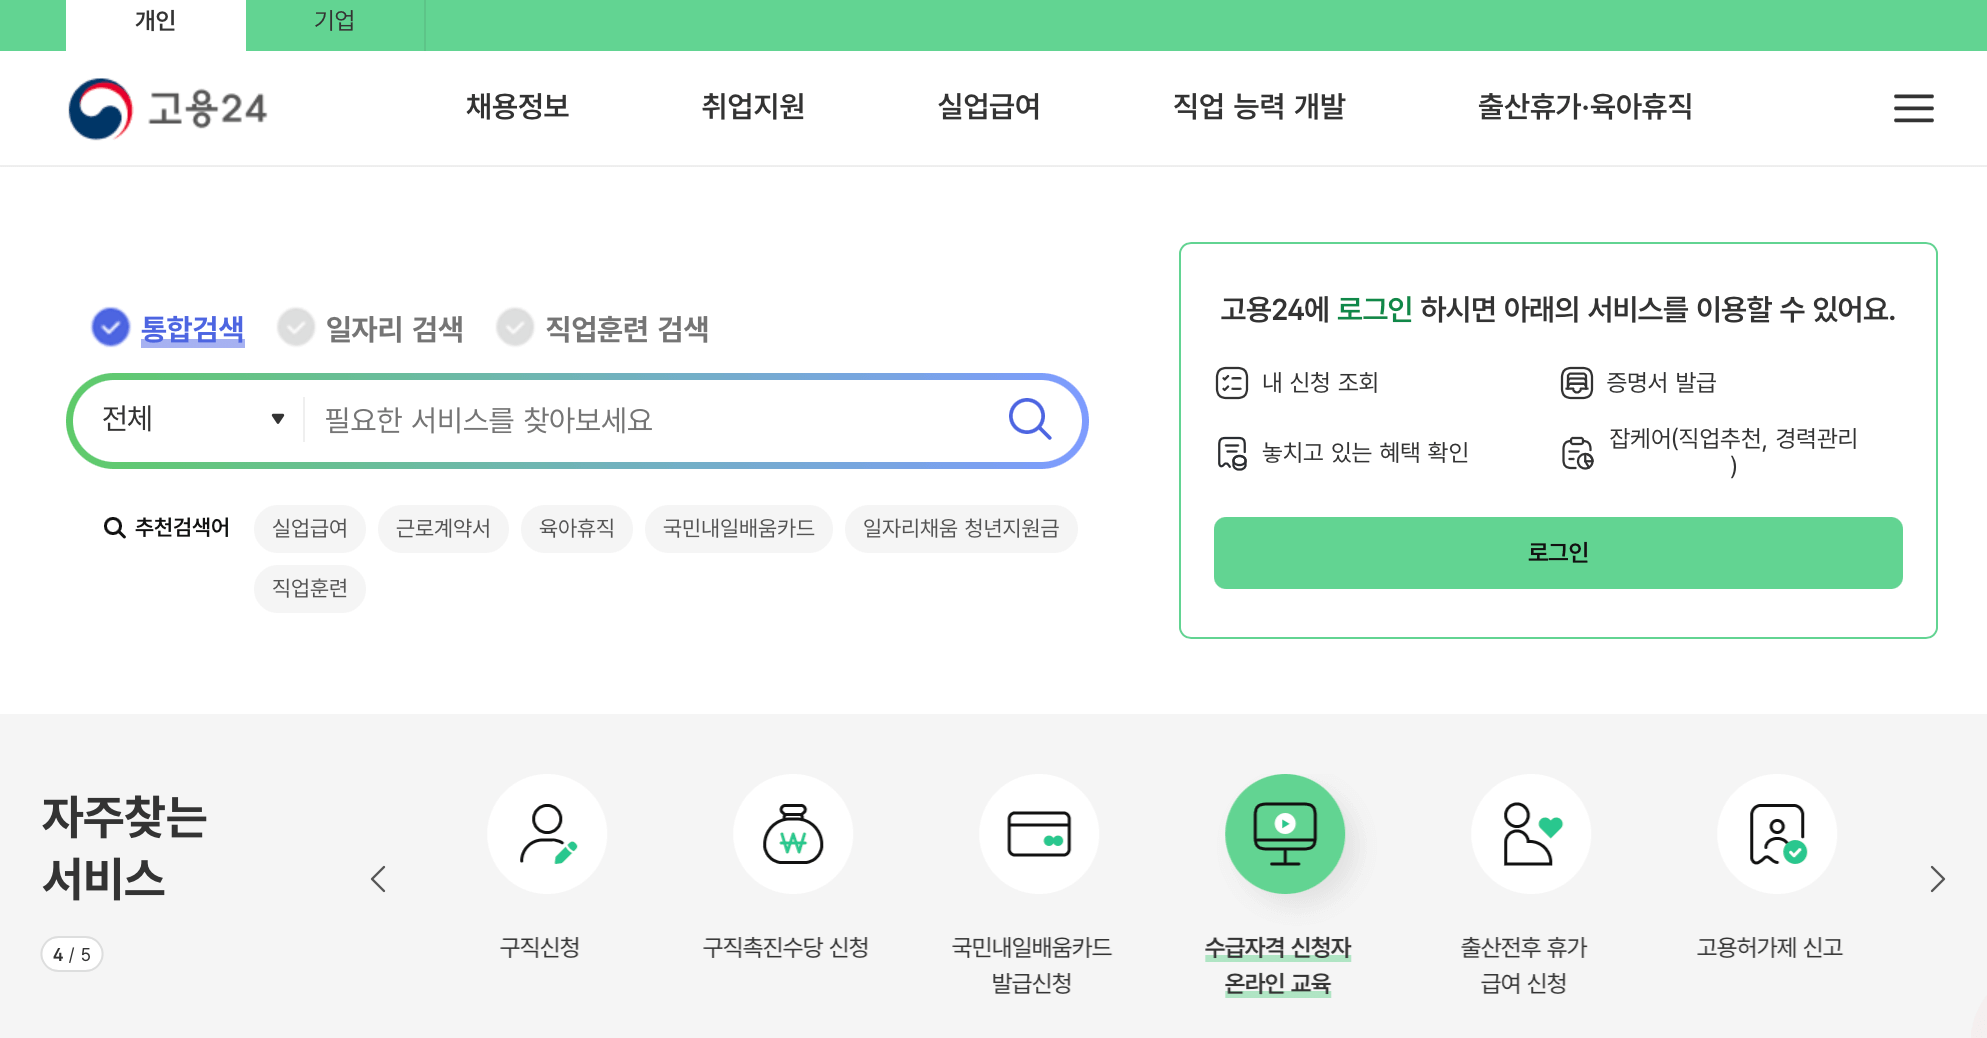Select the 구직신청 service icon
1987x1038 pixels.
tap(546, 833)
